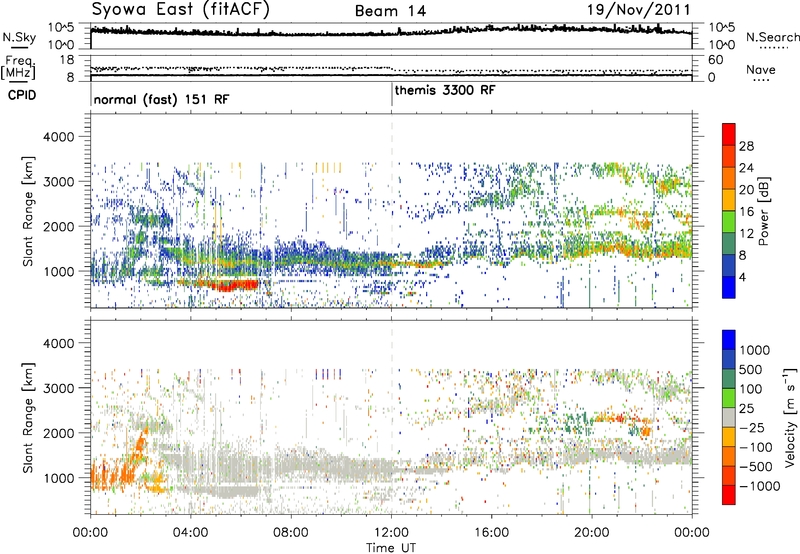Image resolution: width=800 pixels, height=554 pixels.
Task: Click the '-500' label on the Velocity colorbar
Action: coord(756,467)
